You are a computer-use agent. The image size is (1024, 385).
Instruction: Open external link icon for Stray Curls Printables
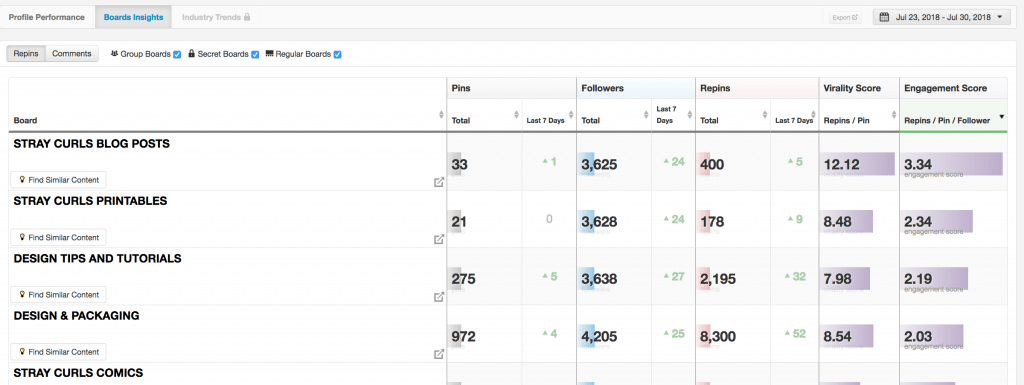439,239
